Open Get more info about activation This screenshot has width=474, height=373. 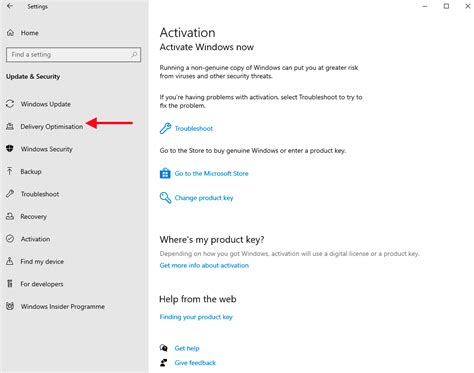tap(204, 265)
